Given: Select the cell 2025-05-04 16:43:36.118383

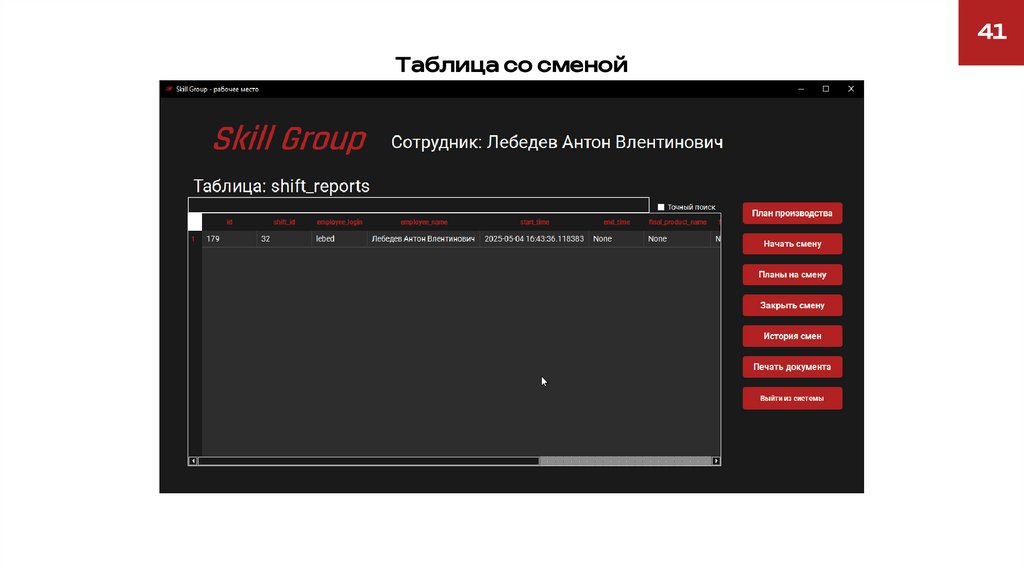Looking at the screenshot, I should click(x=534, y=239).
